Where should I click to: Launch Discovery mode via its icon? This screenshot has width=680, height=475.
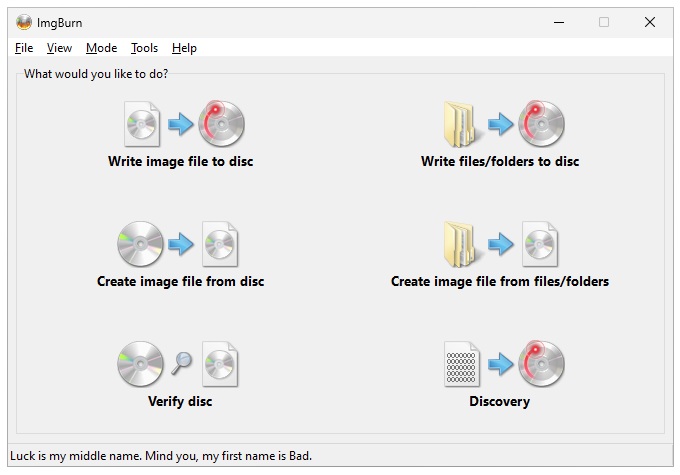(500, 364)
